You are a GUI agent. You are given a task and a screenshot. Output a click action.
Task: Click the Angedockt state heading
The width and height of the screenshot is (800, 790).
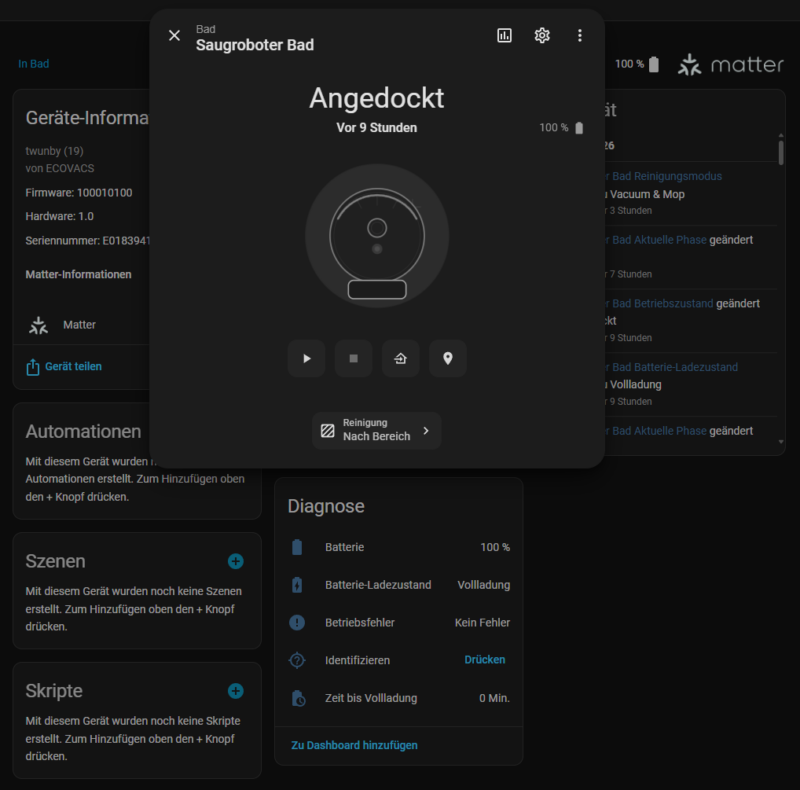point(377,98)
